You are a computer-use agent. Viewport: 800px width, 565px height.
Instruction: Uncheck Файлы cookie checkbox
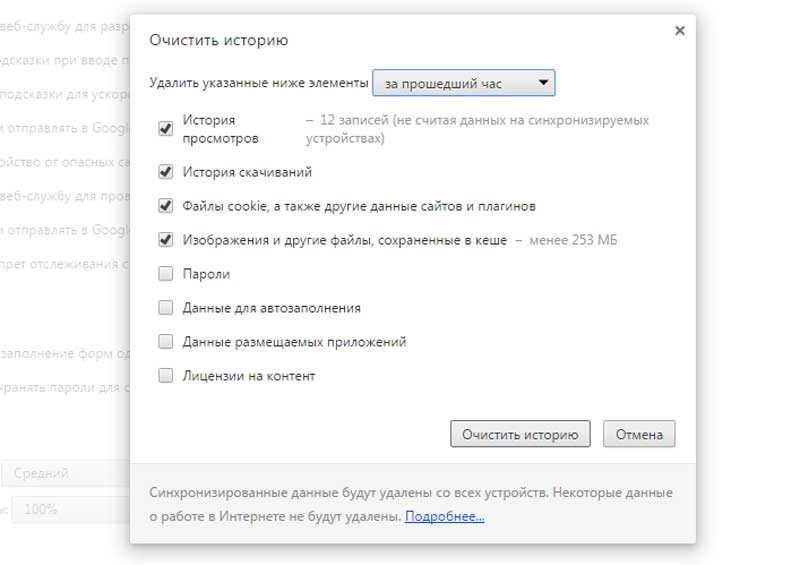click(165, 206)
